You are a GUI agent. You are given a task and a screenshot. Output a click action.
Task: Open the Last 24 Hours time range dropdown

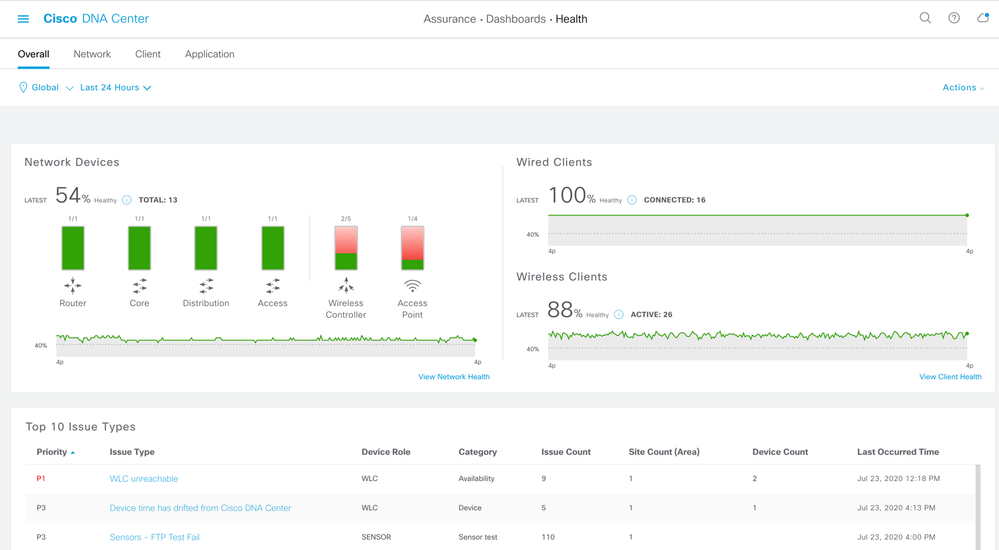point(115,87)
